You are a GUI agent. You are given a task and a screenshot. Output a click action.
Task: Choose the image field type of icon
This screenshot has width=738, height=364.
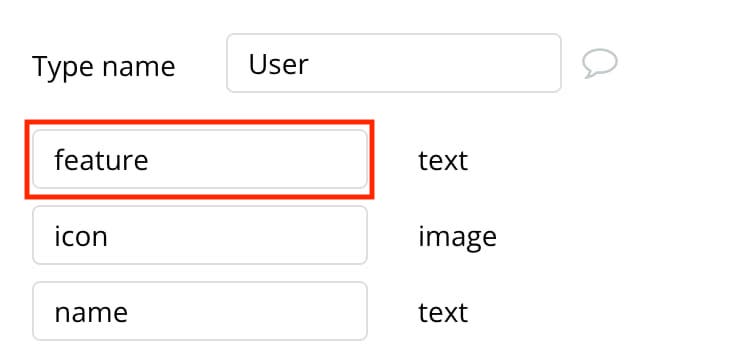457,237
